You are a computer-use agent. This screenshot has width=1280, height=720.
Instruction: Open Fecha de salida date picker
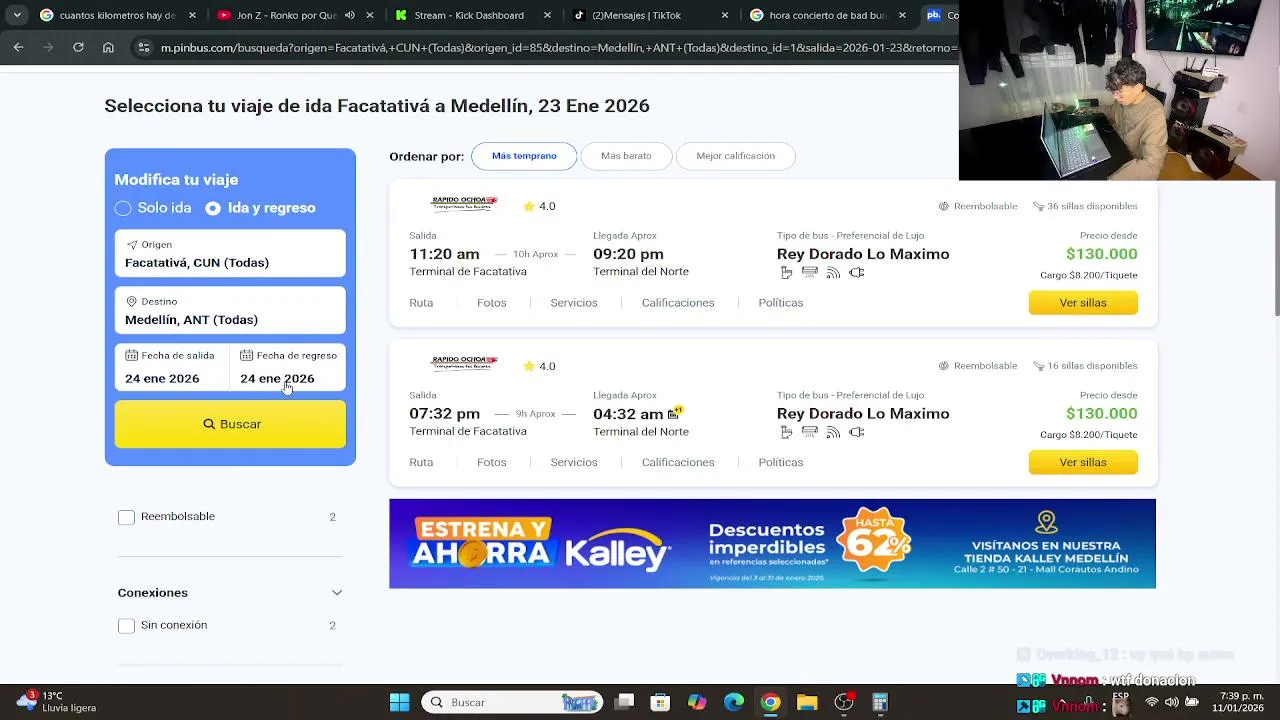(x=172, y=367)
